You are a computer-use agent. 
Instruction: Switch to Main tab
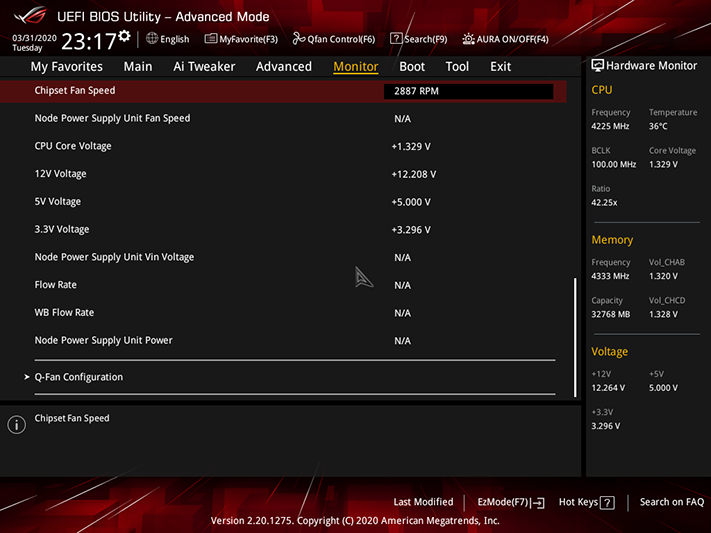(x=138, y=67)
